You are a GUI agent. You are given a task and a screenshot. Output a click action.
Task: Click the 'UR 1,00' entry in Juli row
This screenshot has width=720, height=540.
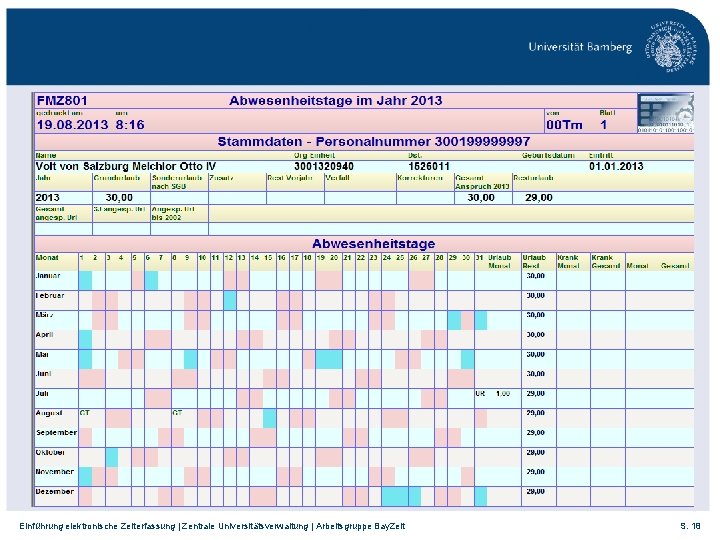[493, 394]
